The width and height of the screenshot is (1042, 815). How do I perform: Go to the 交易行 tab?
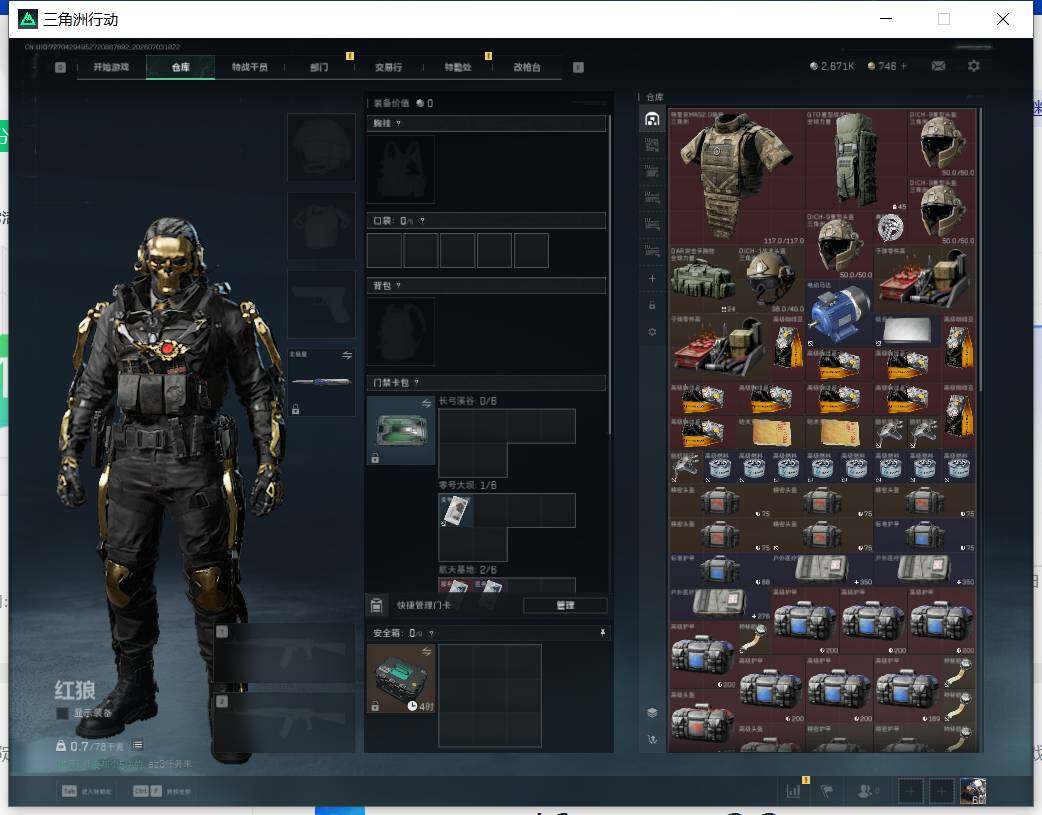point(388,67)
